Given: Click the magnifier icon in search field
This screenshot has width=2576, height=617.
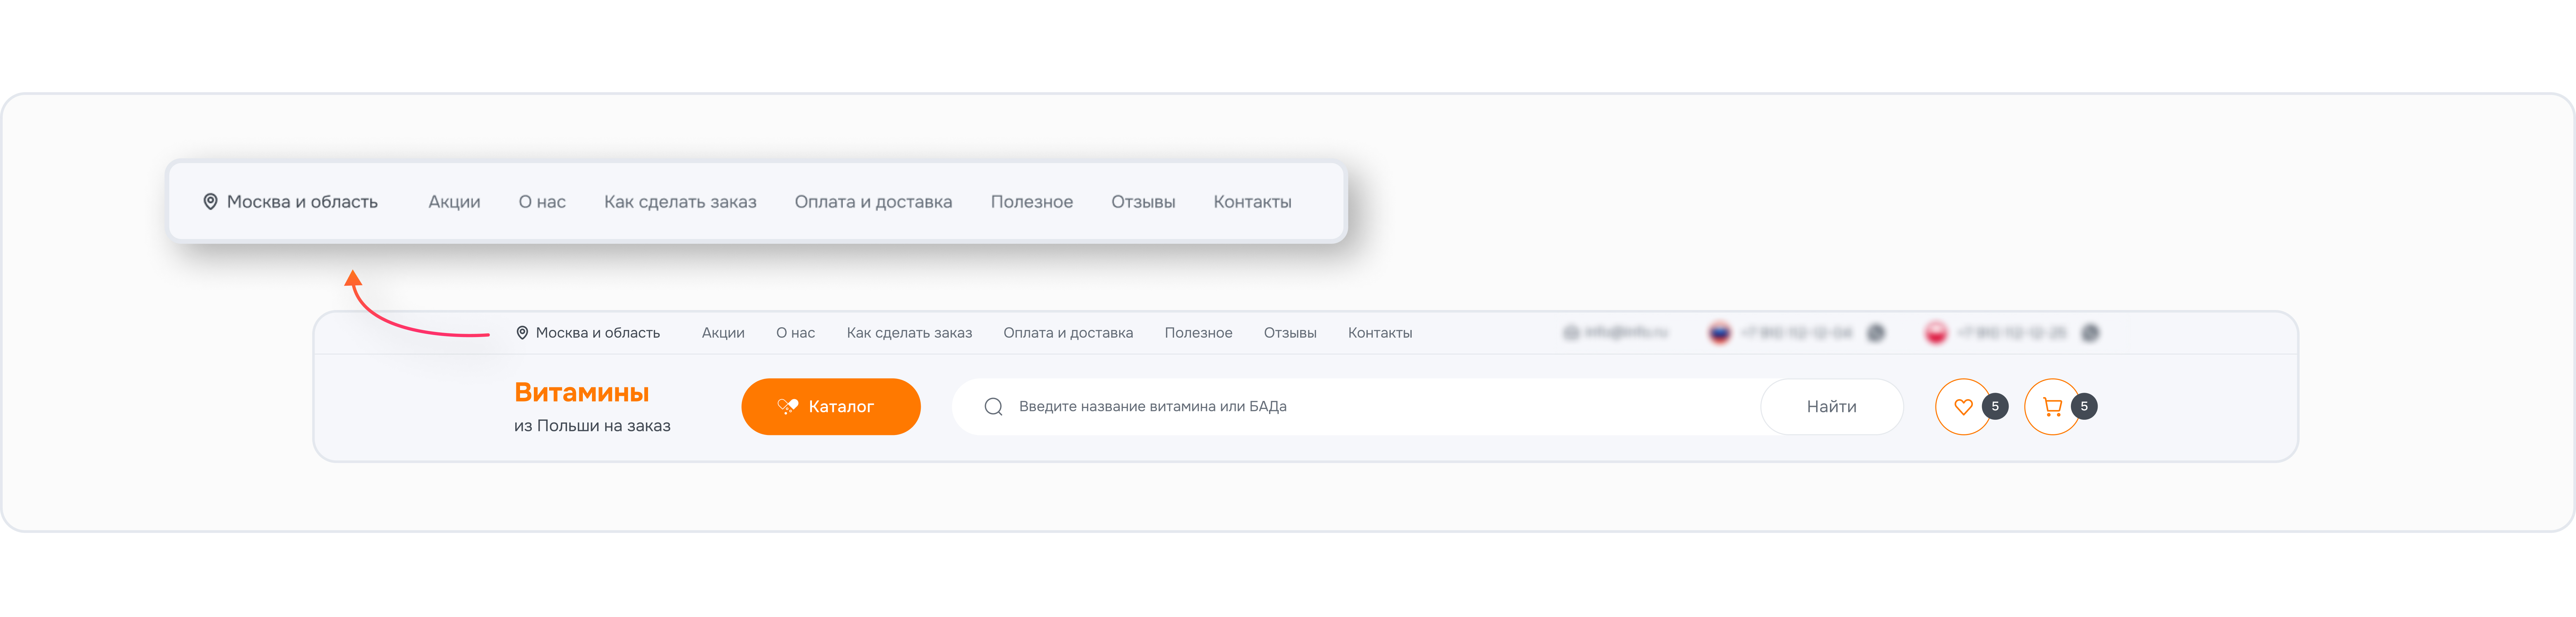Looking at the screenshot, I should point(993,406).
